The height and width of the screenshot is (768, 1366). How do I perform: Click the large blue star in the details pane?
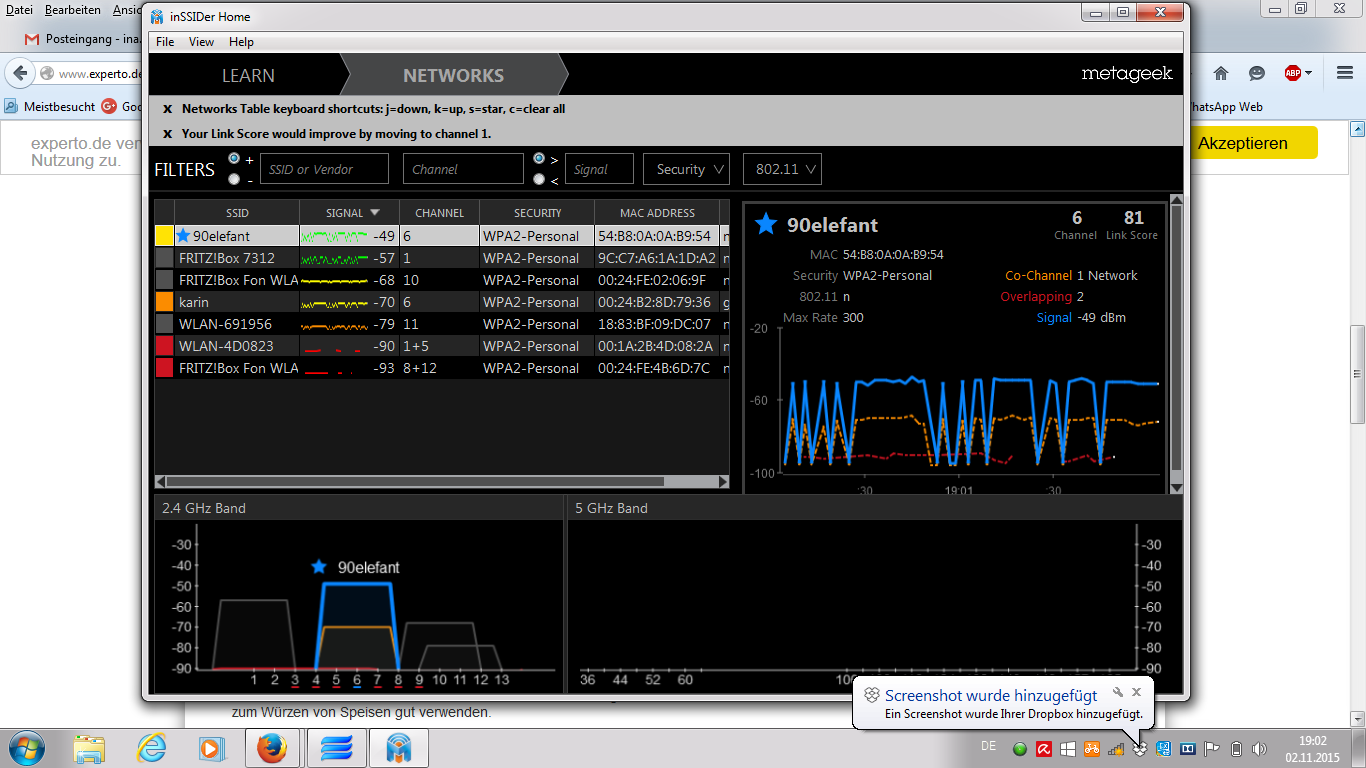tap(766, 224)
